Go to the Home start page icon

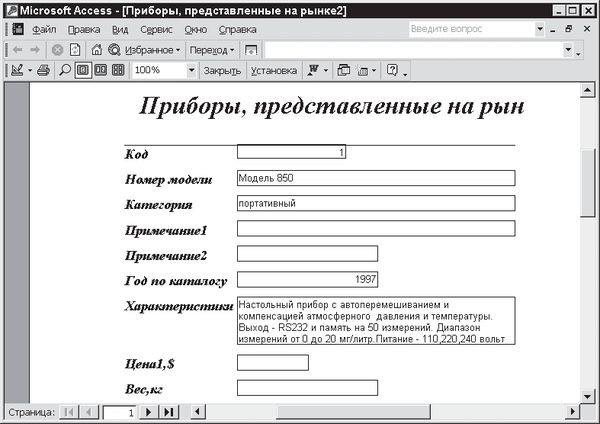point(96,49)
